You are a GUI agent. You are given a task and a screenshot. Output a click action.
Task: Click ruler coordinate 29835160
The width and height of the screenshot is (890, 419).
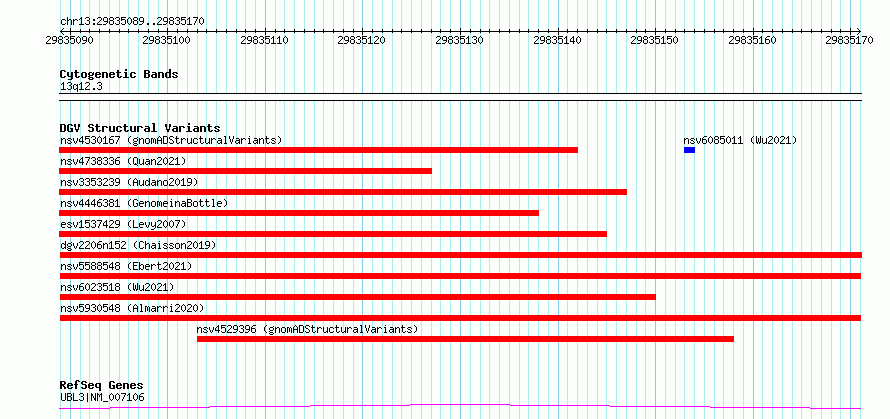[x=753, y=40]
